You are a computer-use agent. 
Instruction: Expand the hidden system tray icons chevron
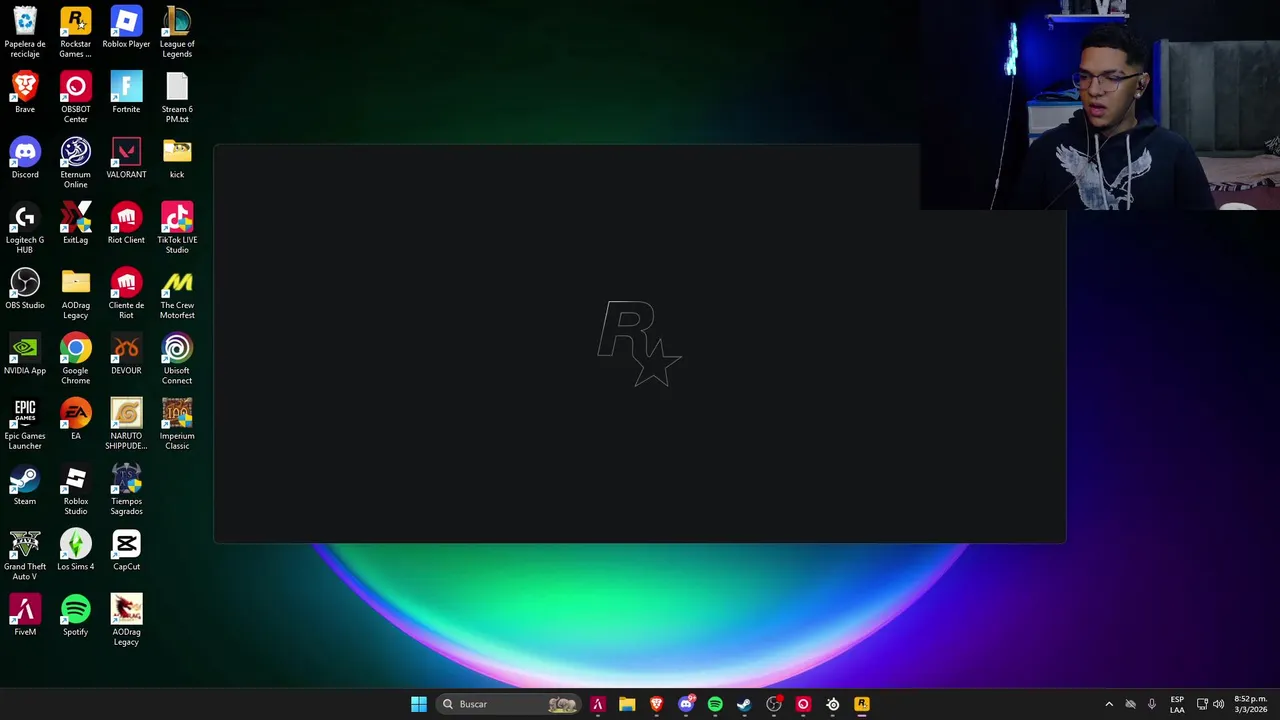coord(1109,704)
